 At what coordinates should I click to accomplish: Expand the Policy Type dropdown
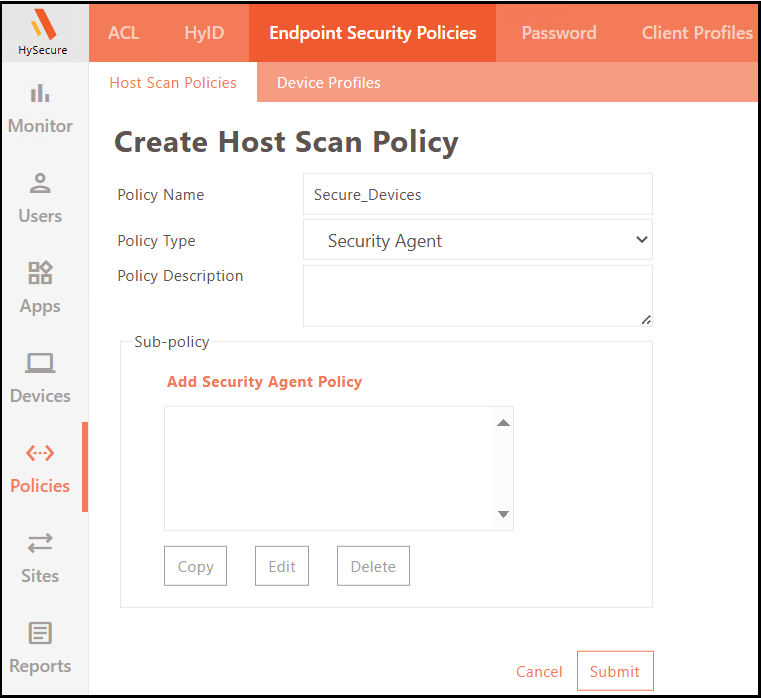[x=477, y=241]
